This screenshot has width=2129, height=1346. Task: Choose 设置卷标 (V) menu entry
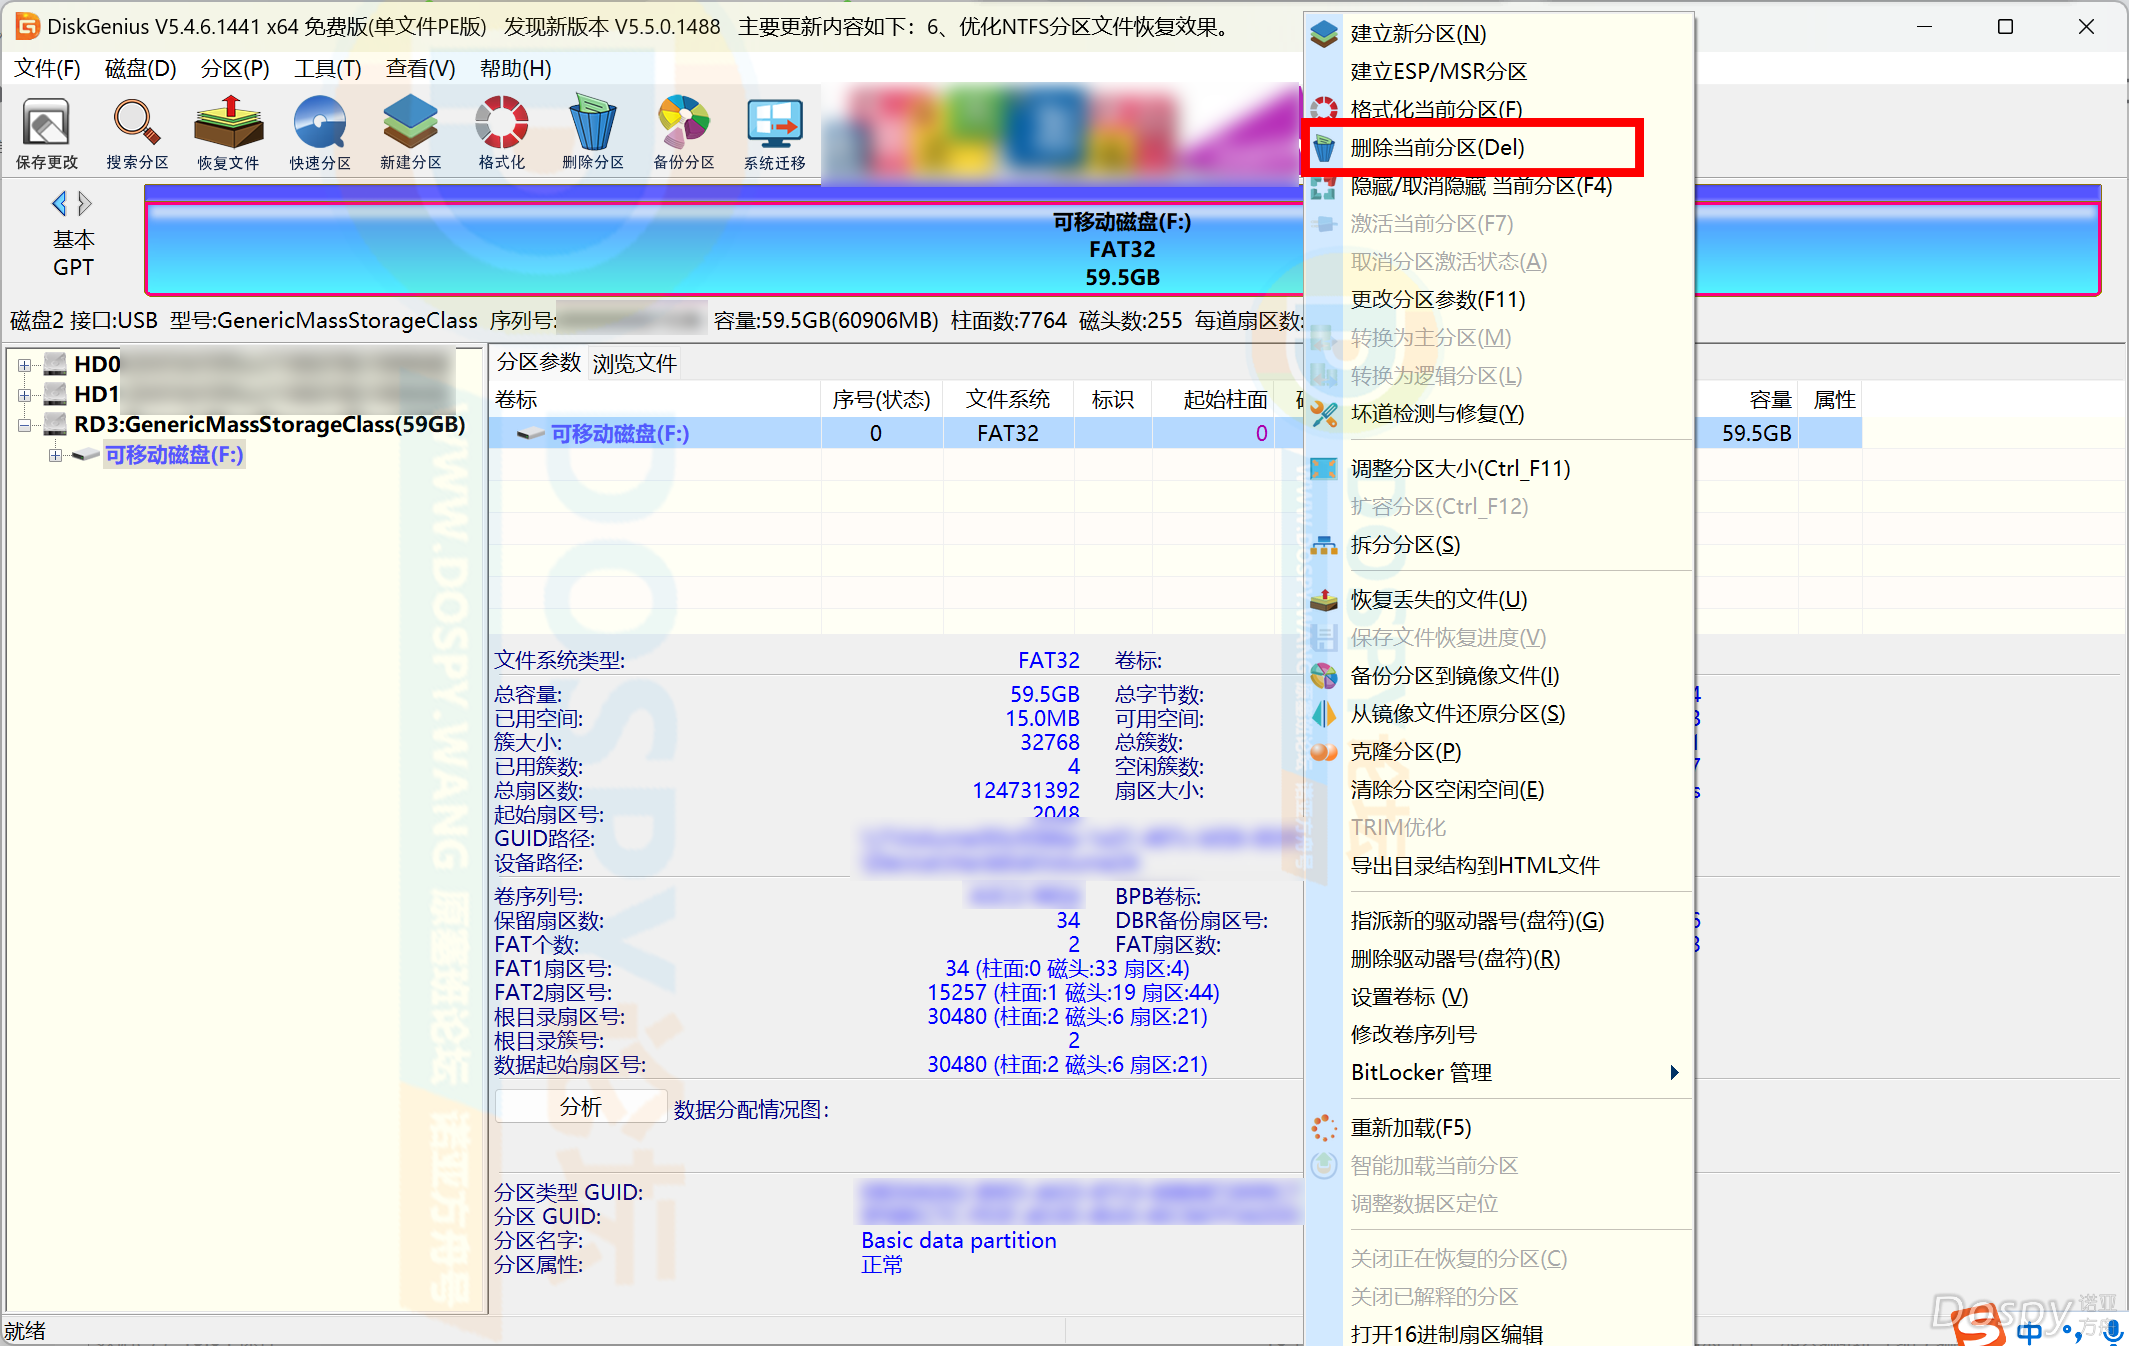(1500, 997)
